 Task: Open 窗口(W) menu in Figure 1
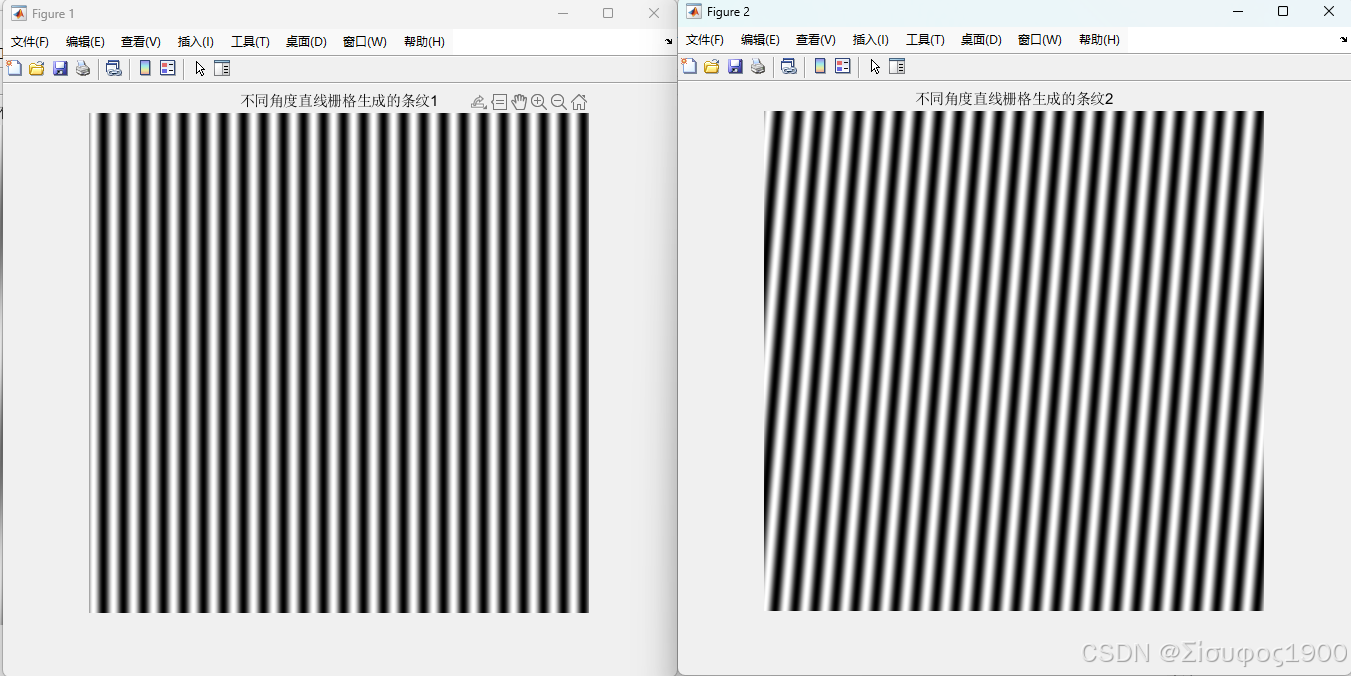(x=364, y=42)
